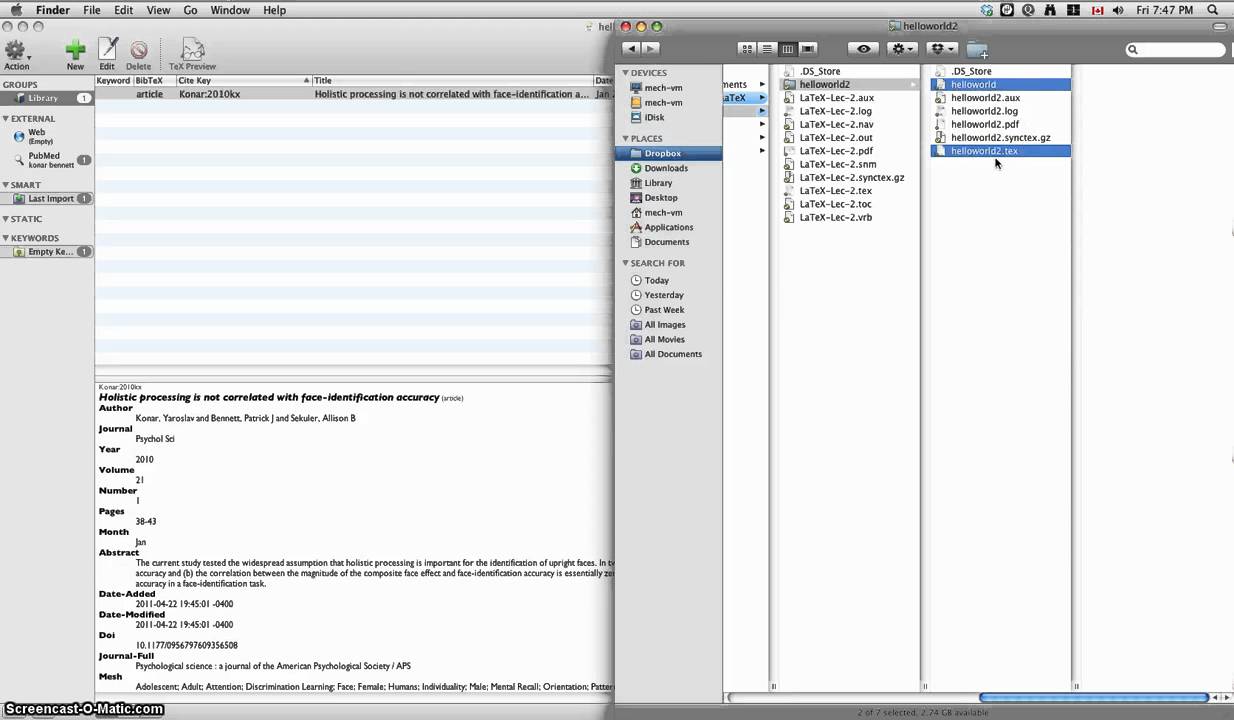Image resolution: width=1234 pixels, height=720 pixels.
Task: Click the Finder search field
Action: pos(1175,49)
